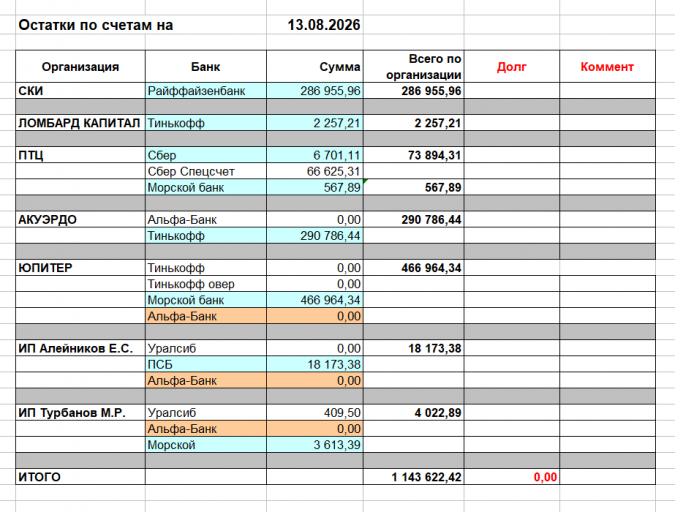Click the 'Сбер' bank cell
Image resolution: width=675 pixels, height=512 pixels.
(x=206, y=155)
